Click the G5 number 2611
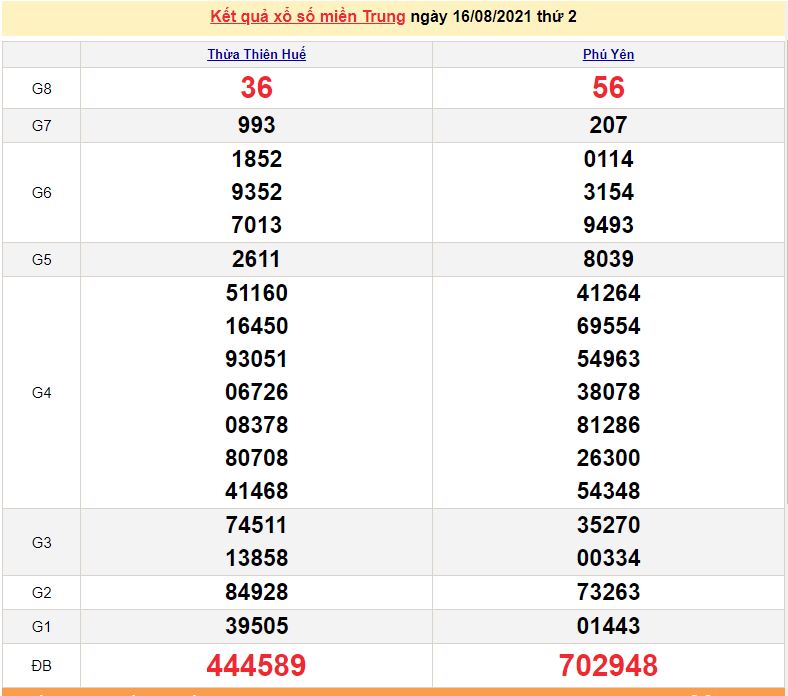The height and width of the screenshot is (696, 788). pos(257,259)
